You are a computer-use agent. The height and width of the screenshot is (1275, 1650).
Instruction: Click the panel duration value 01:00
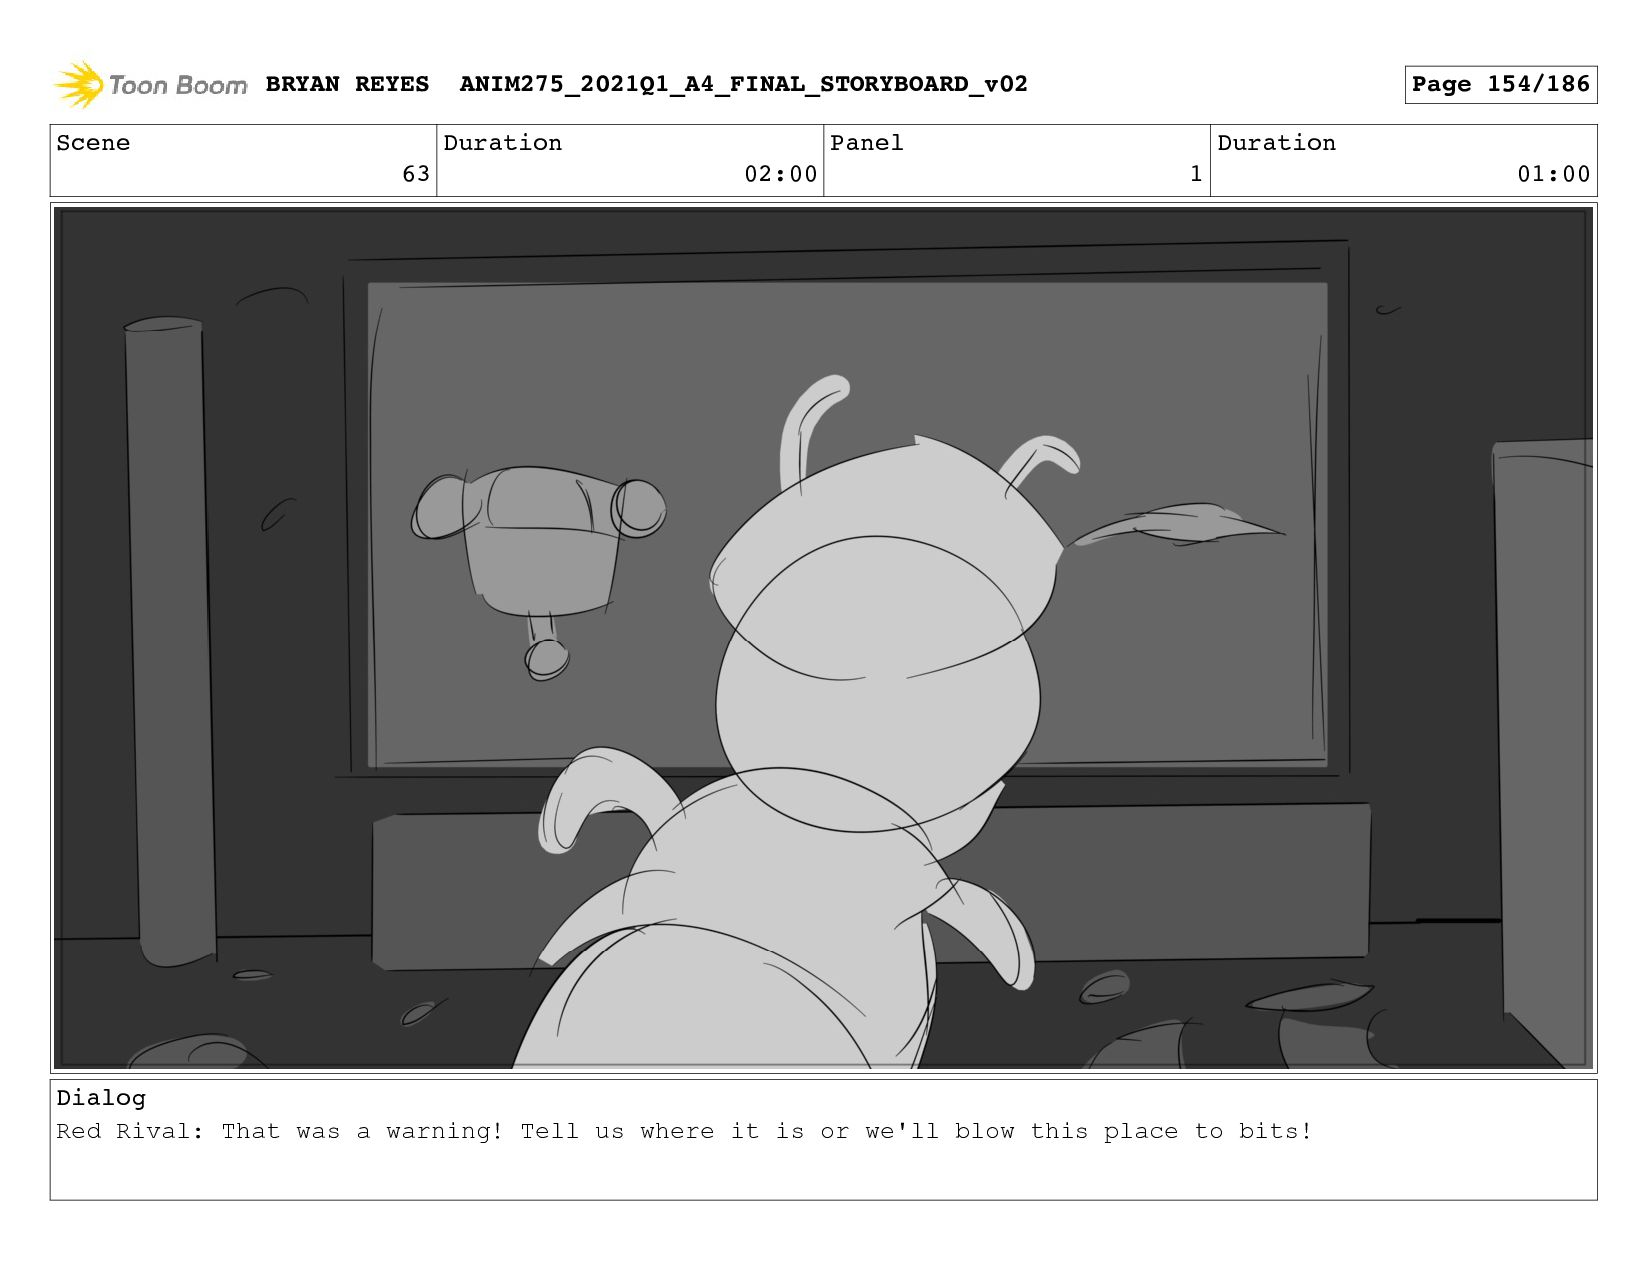(x=1553, y=174)
